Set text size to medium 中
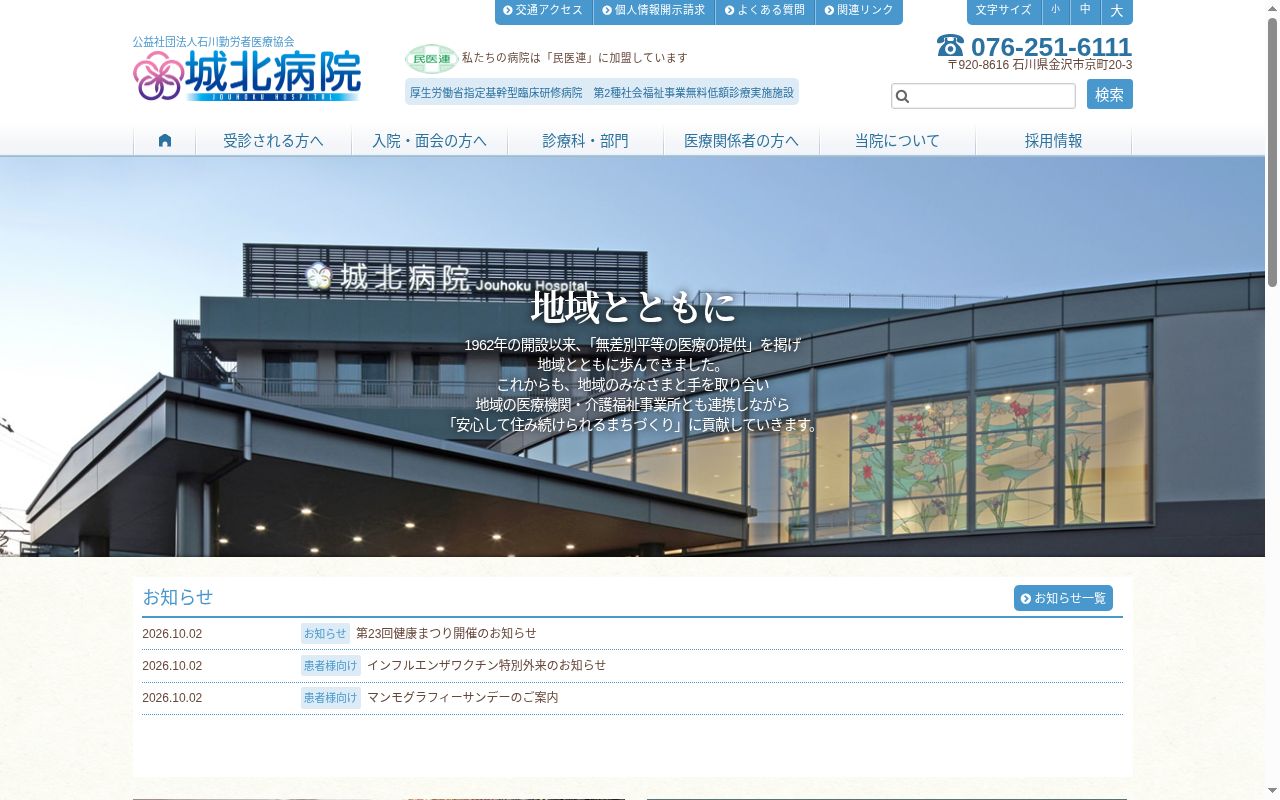 coord(1085,10)
